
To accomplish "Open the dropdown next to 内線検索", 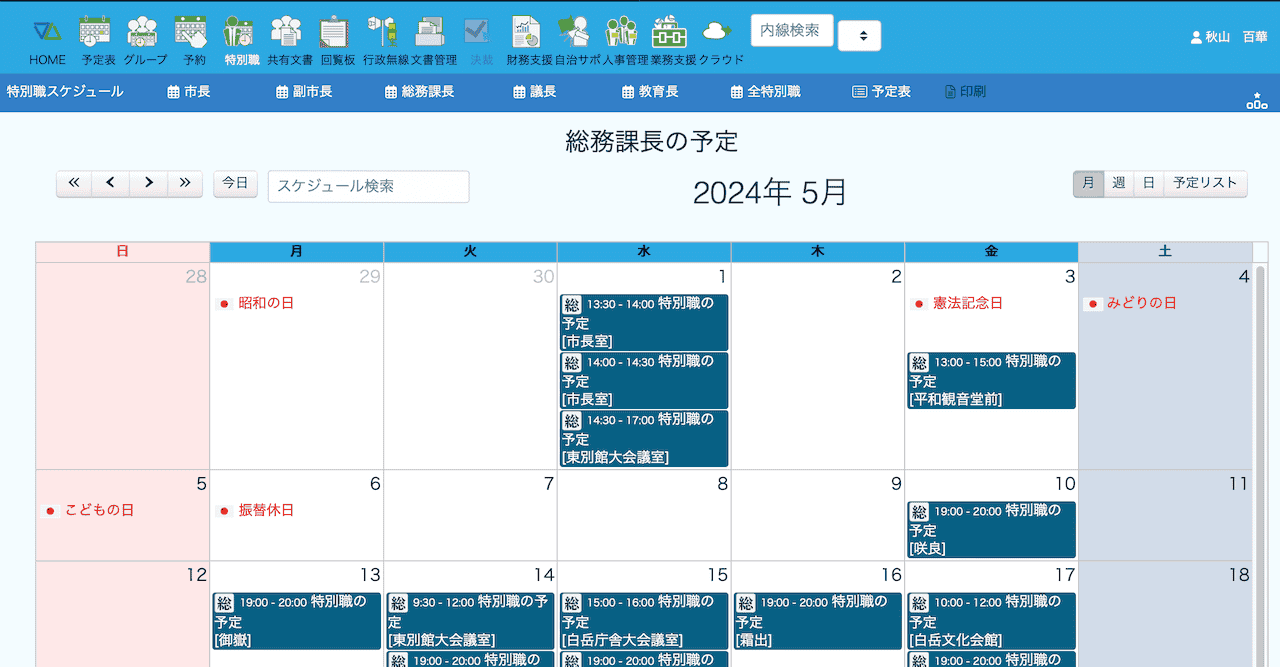I will (859, 36).
